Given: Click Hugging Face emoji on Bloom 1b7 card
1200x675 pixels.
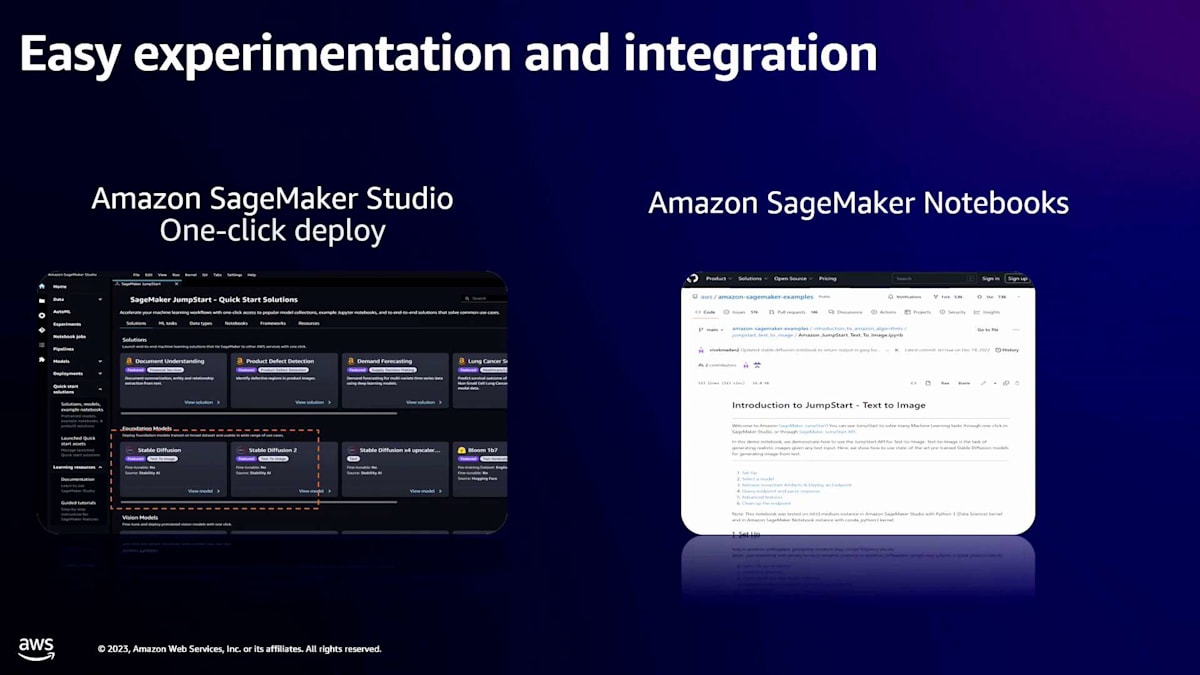Looking at the screenshot, I should [x=461, y=450].
